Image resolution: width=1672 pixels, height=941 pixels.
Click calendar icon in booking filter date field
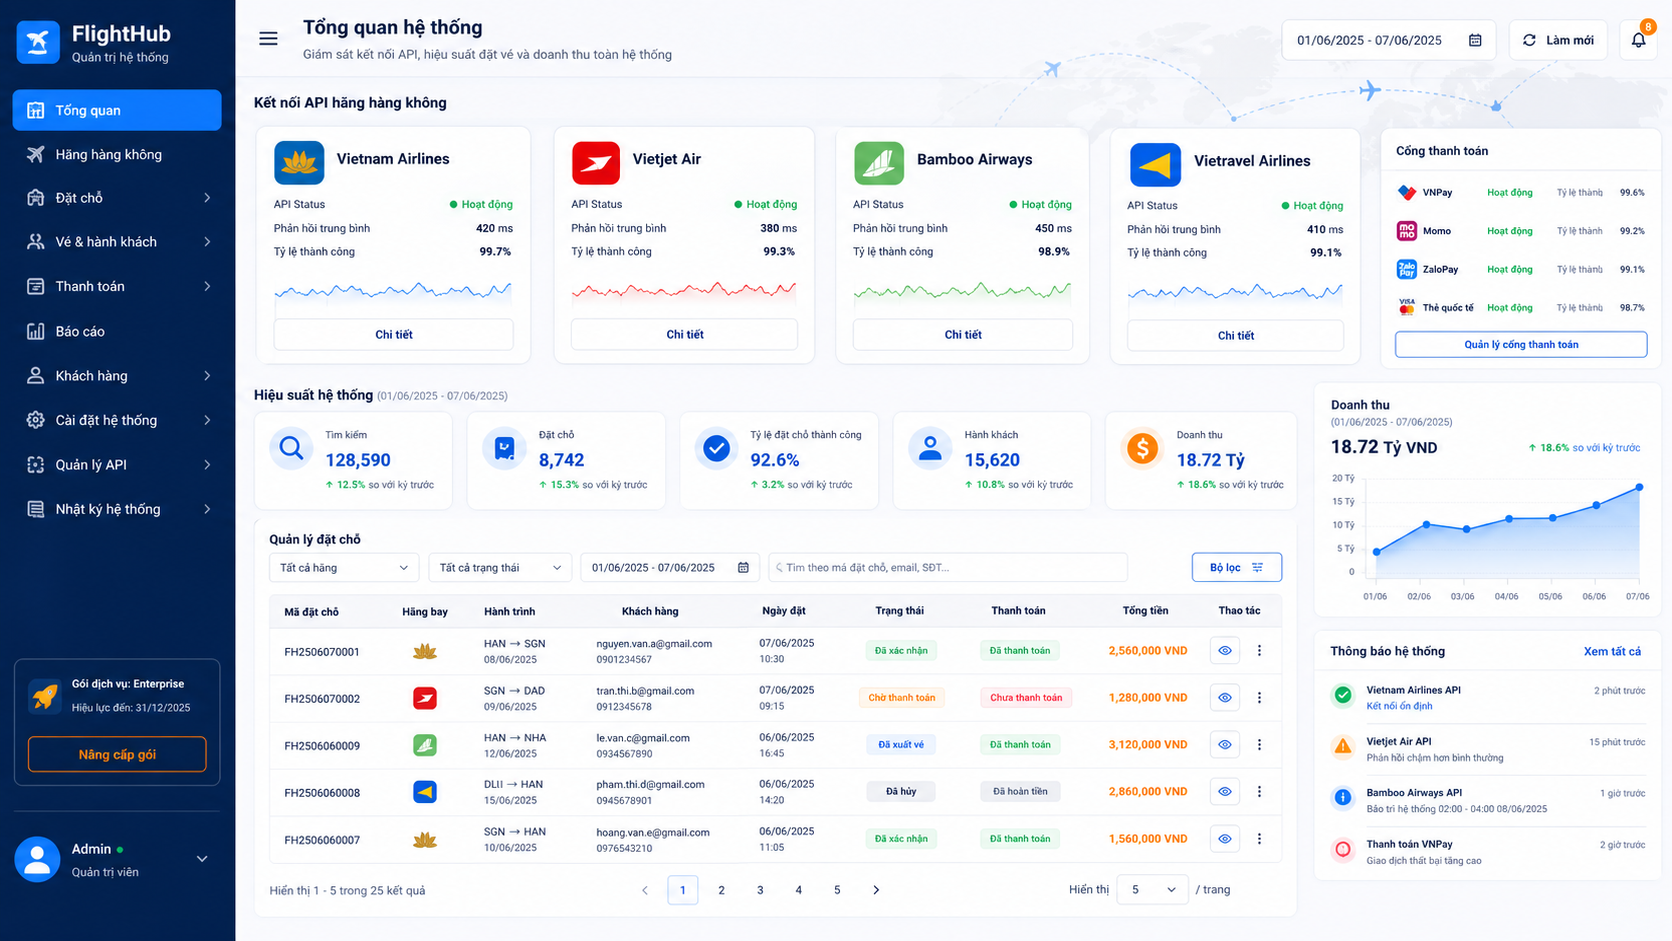(x=743, y=568)
